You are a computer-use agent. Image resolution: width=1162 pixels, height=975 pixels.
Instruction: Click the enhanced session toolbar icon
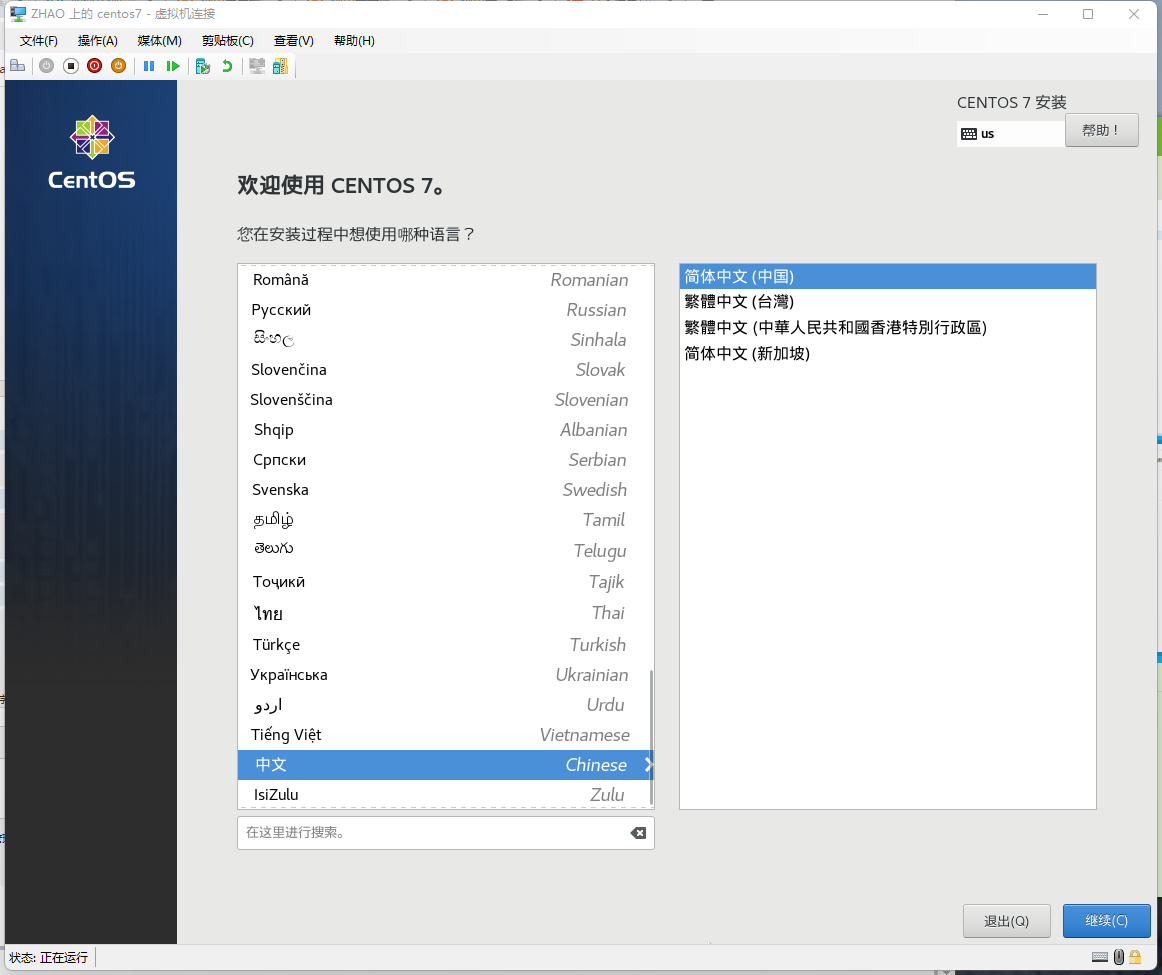click(257, 66)
